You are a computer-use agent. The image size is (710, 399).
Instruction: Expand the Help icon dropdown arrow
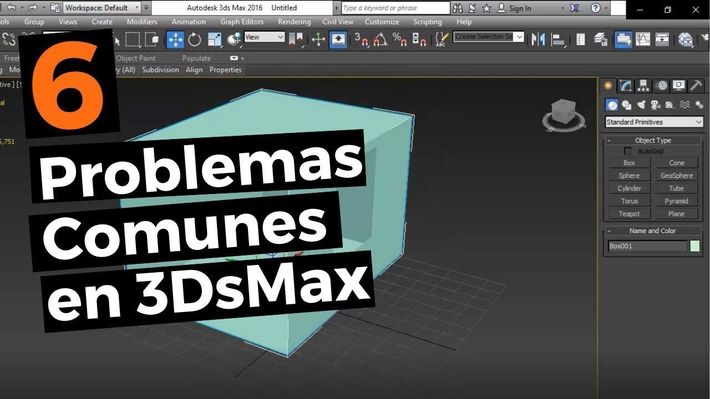tap(606, 9)
